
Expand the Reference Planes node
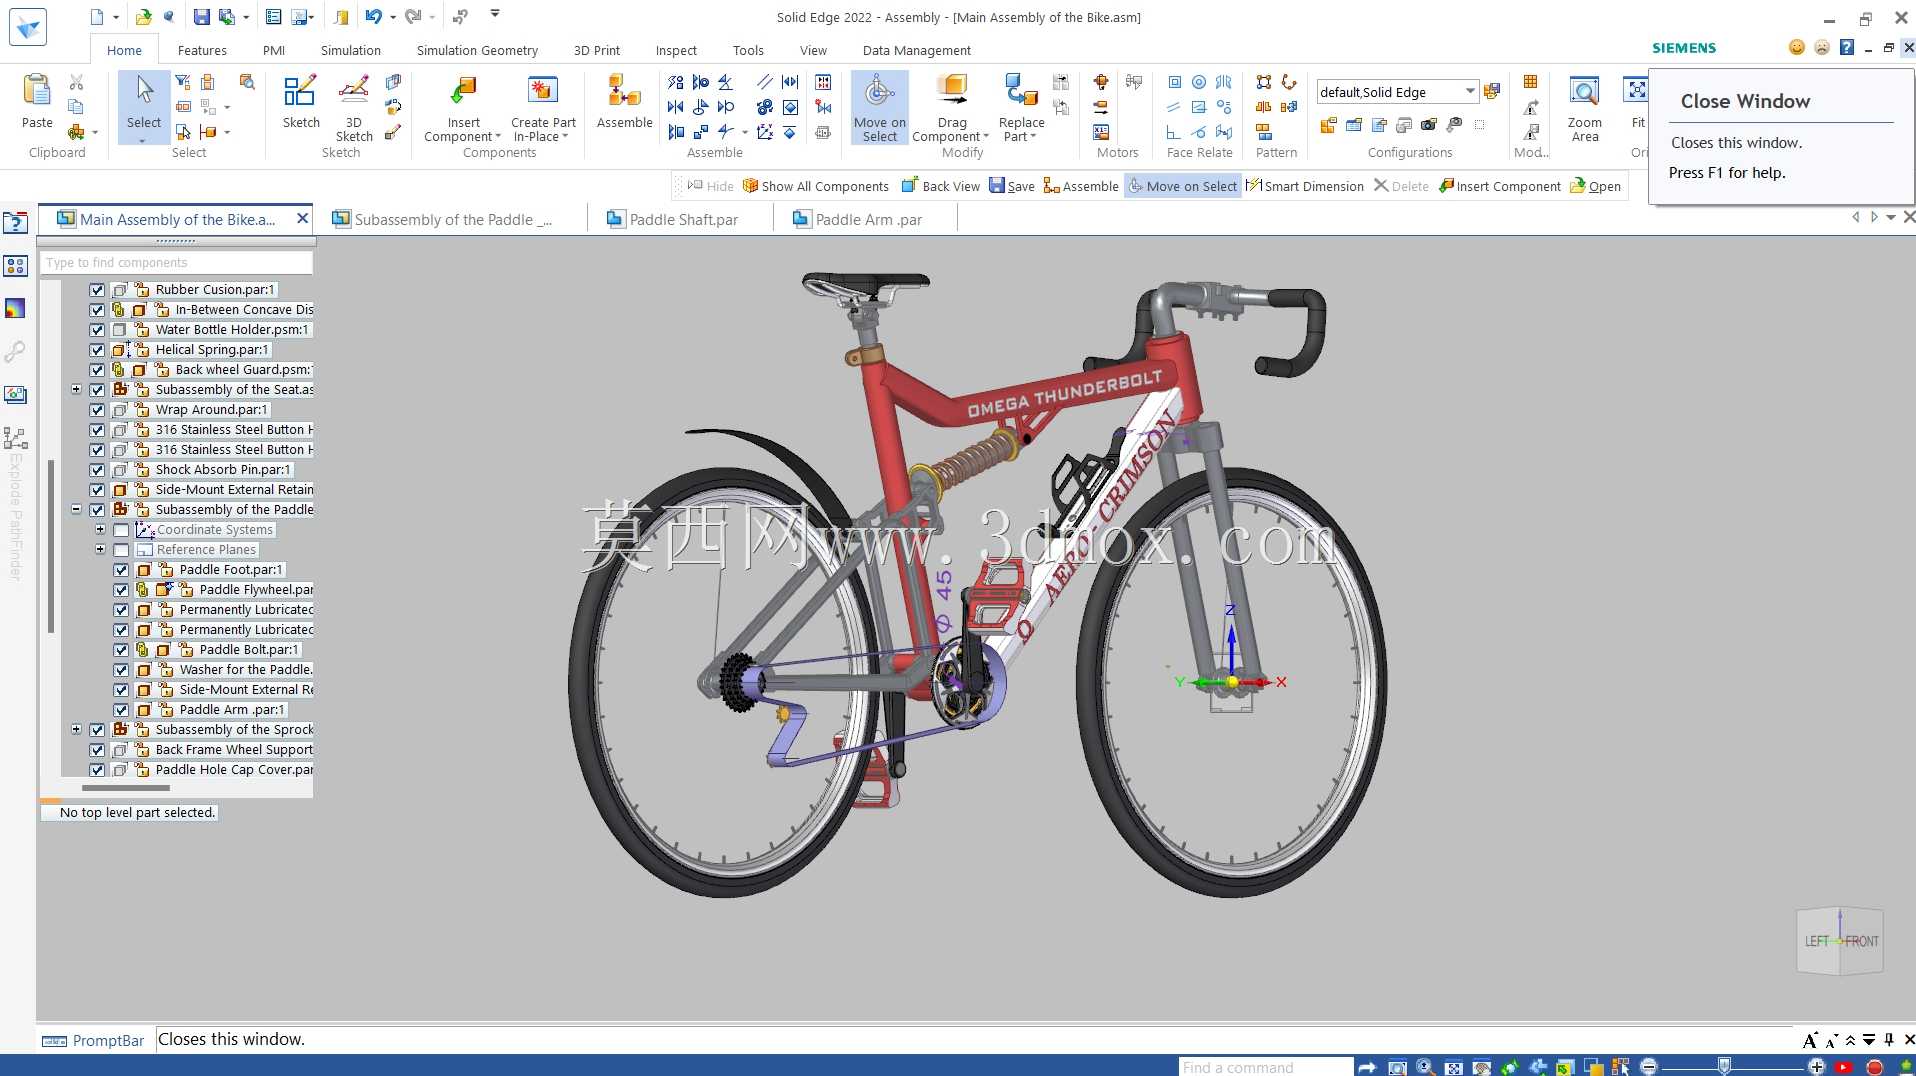pos(100,549)
